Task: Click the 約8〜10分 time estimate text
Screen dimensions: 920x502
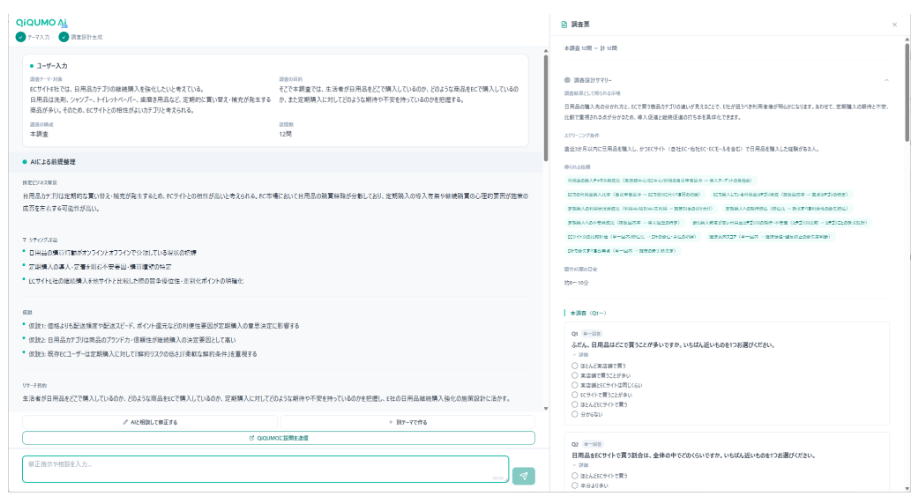Action: [576, 283]
